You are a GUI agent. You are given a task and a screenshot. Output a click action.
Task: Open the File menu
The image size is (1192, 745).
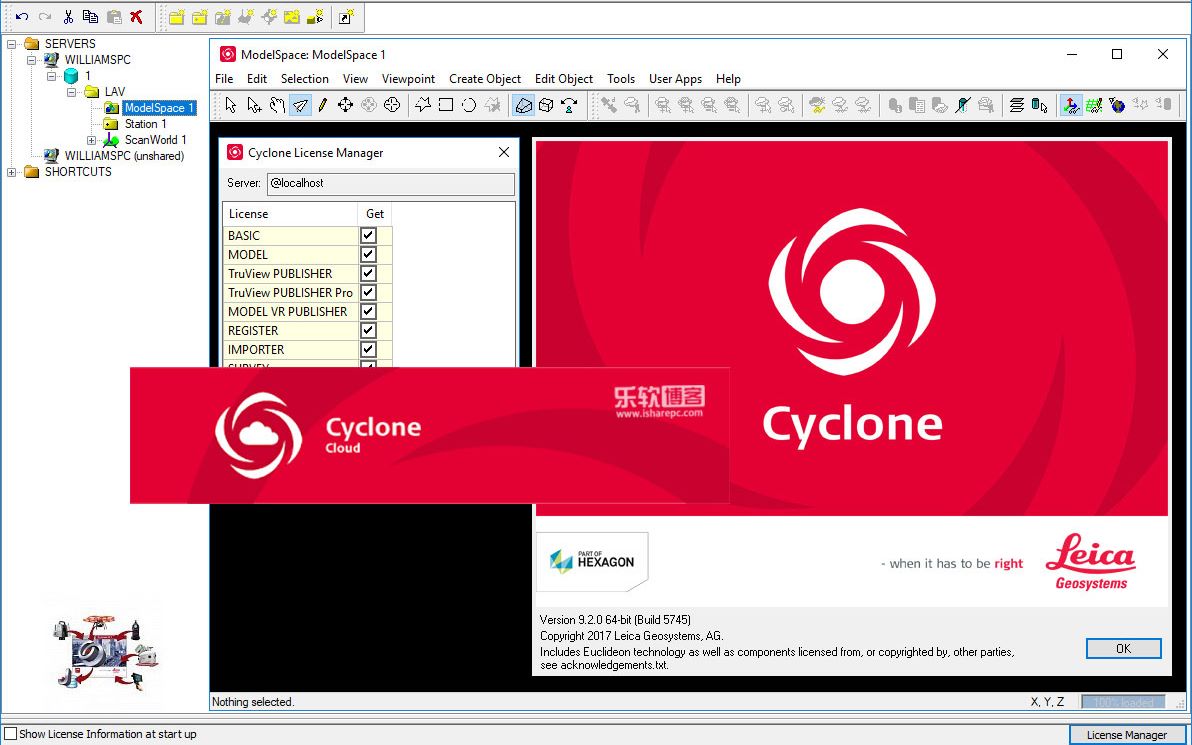[224, 79]
